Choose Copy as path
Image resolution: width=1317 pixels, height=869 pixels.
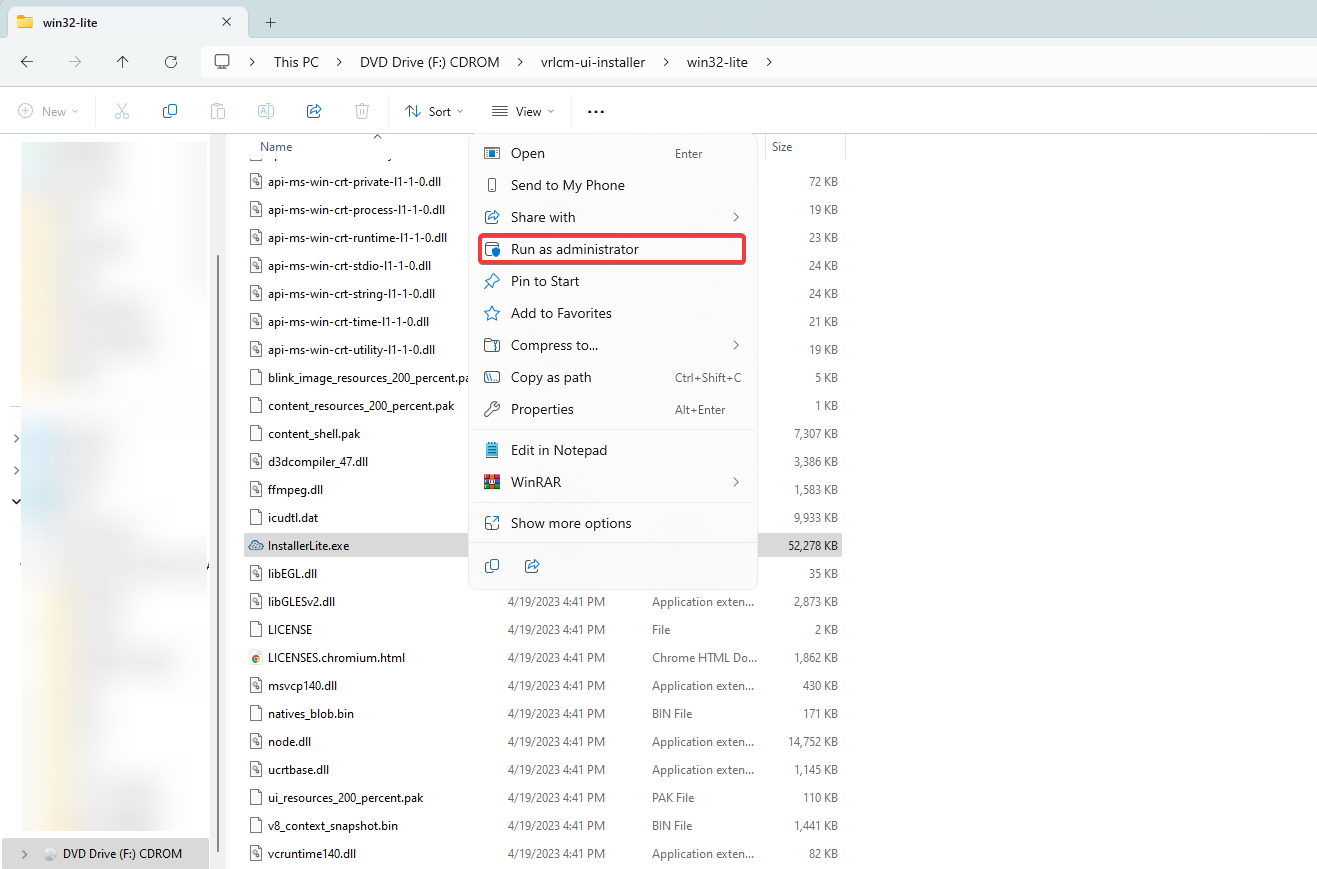point(613,377)
